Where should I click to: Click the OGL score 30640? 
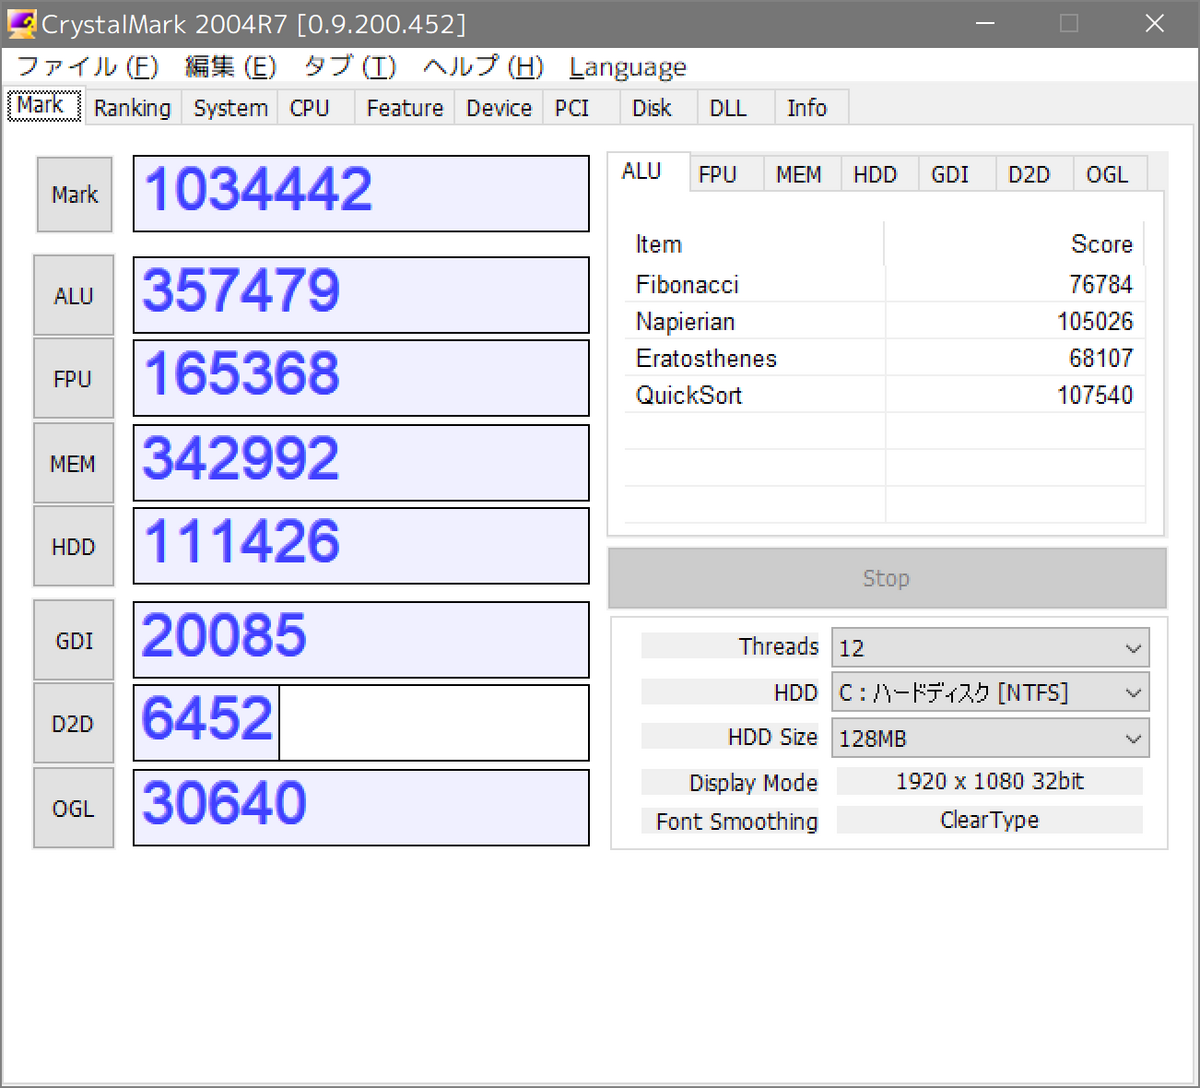point(361,808)
